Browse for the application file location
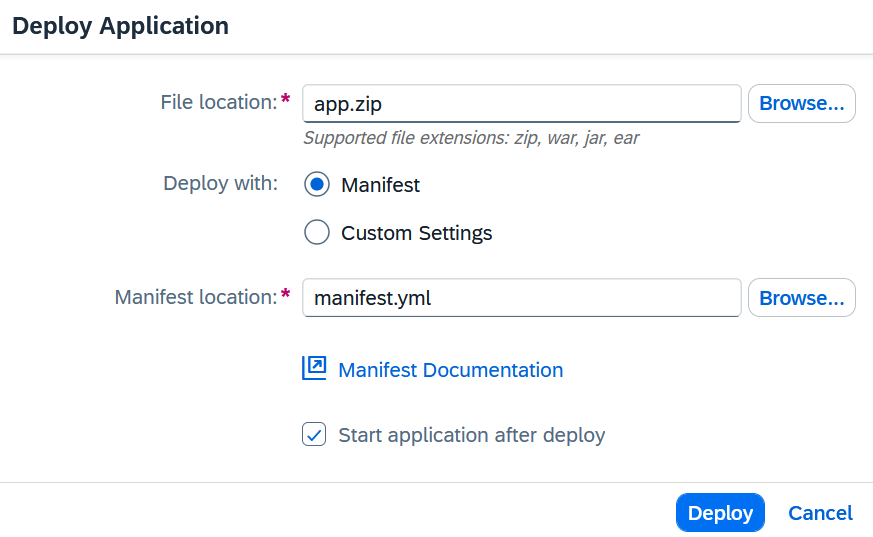The image size is (873, 537). pyautogui.click(x=802, y=104)
